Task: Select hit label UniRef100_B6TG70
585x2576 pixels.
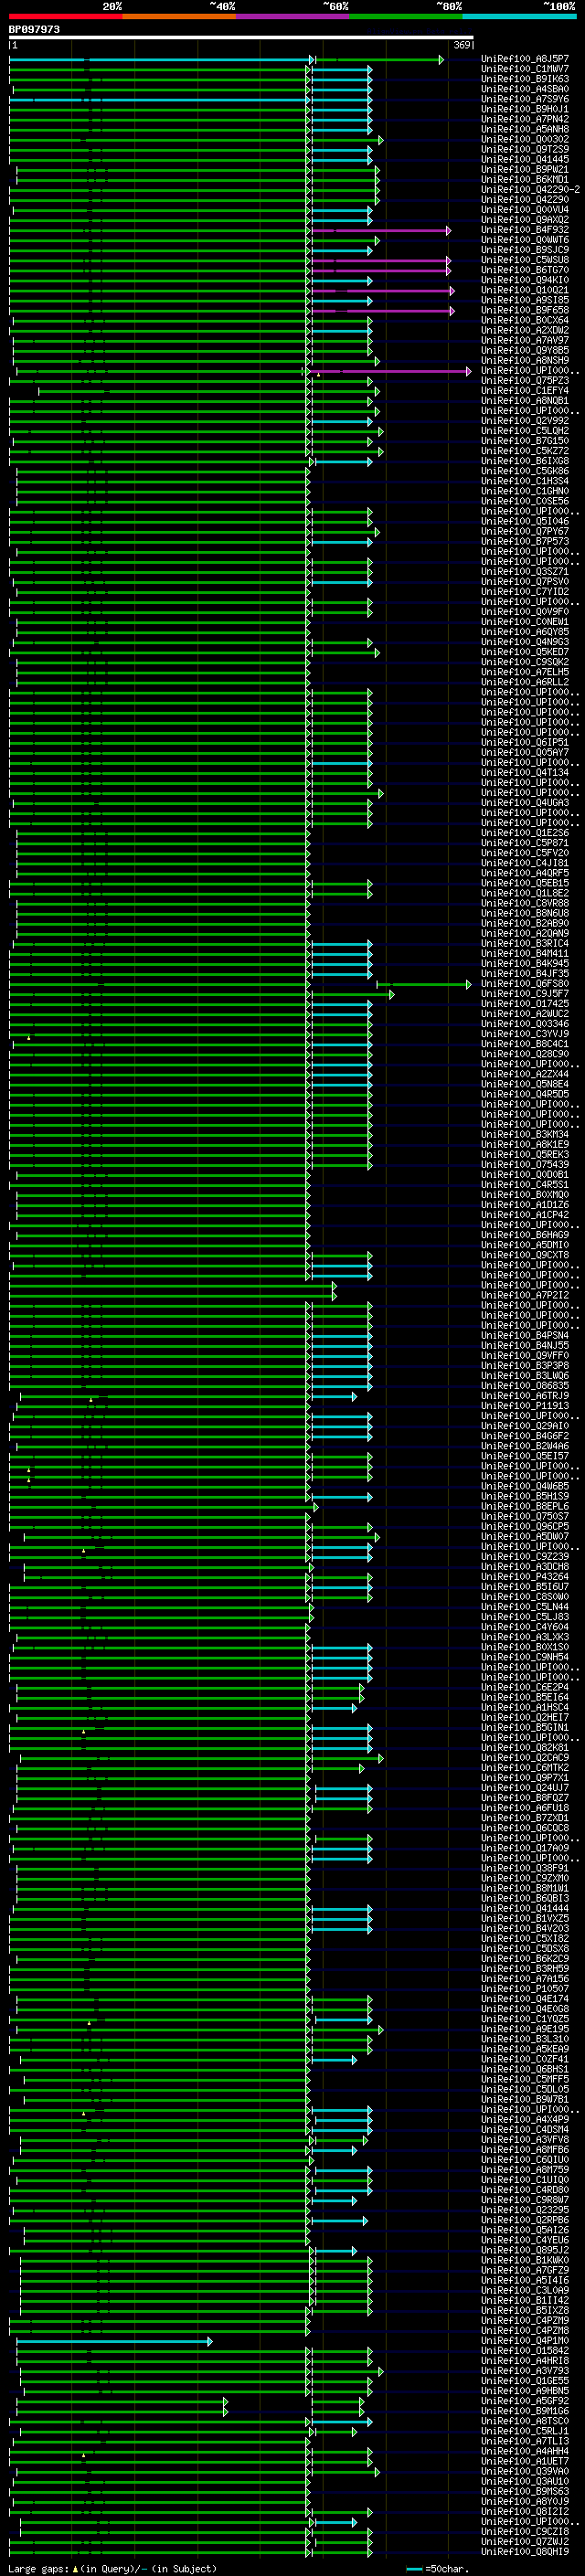Action: [525, 271]
